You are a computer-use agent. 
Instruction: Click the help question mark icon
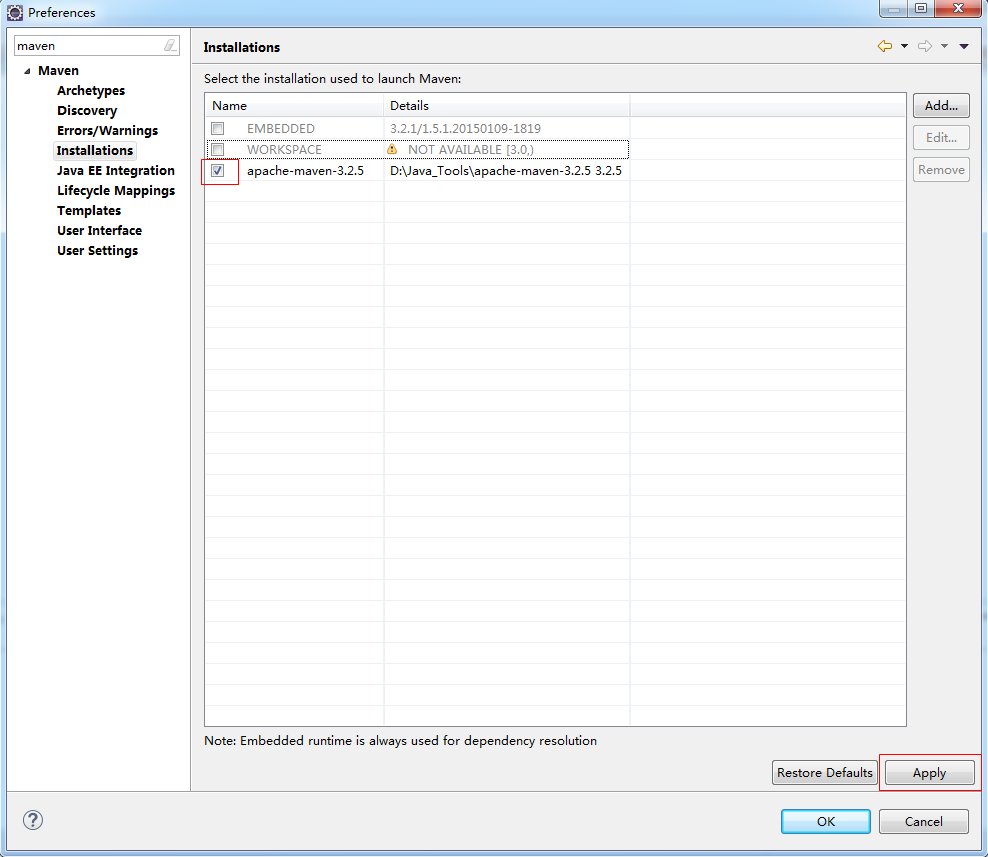click(x=33, y=820)
